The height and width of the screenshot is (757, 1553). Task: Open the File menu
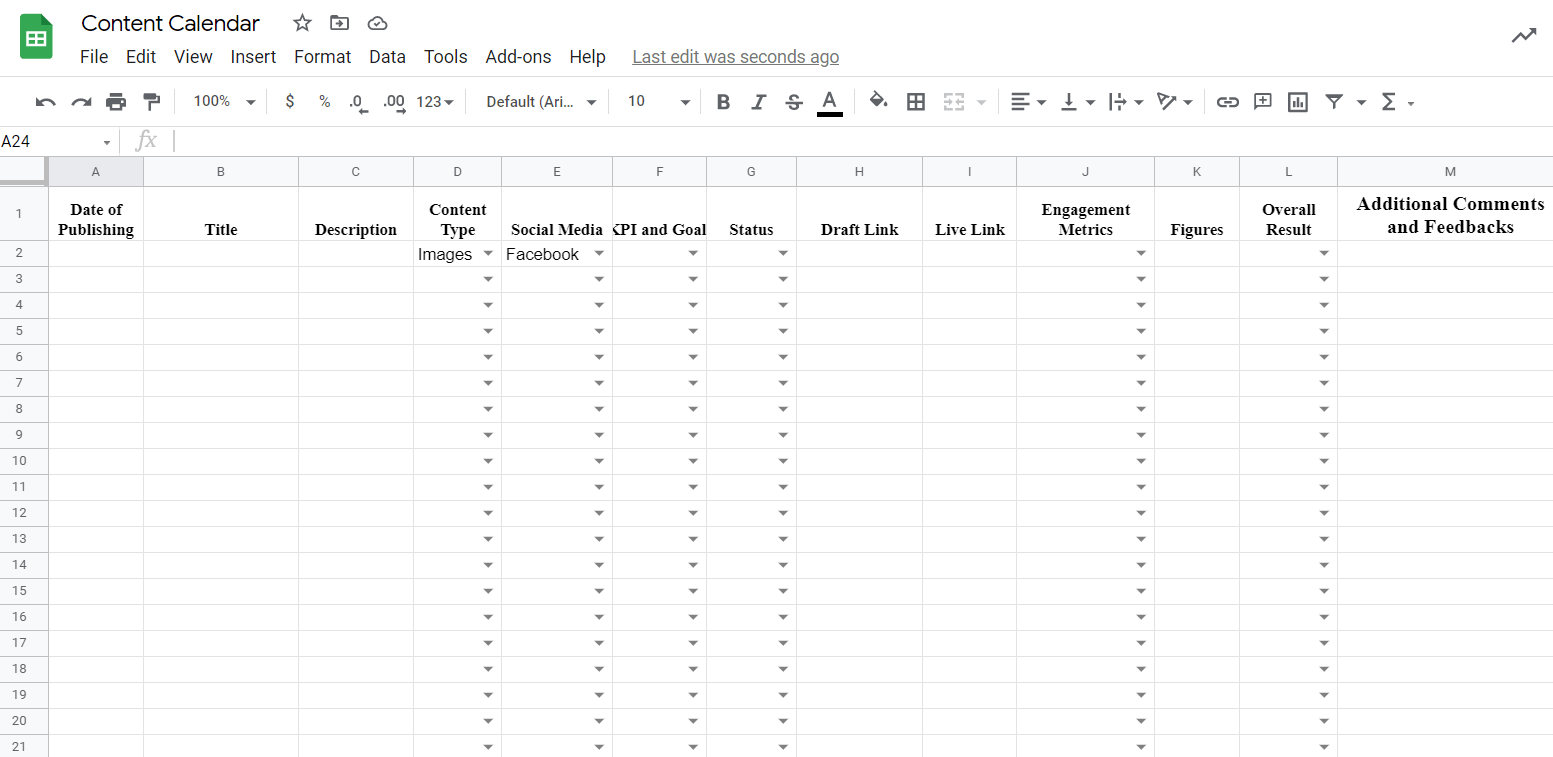pos(94,57)
